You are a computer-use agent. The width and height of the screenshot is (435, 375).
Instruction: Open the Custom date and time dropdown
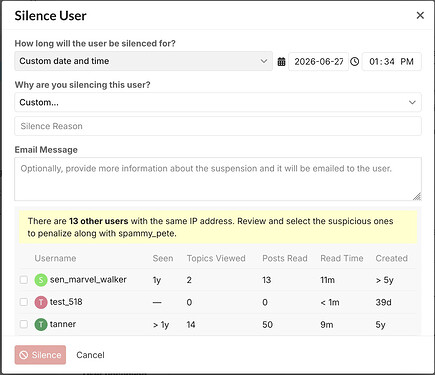[144, 61]
